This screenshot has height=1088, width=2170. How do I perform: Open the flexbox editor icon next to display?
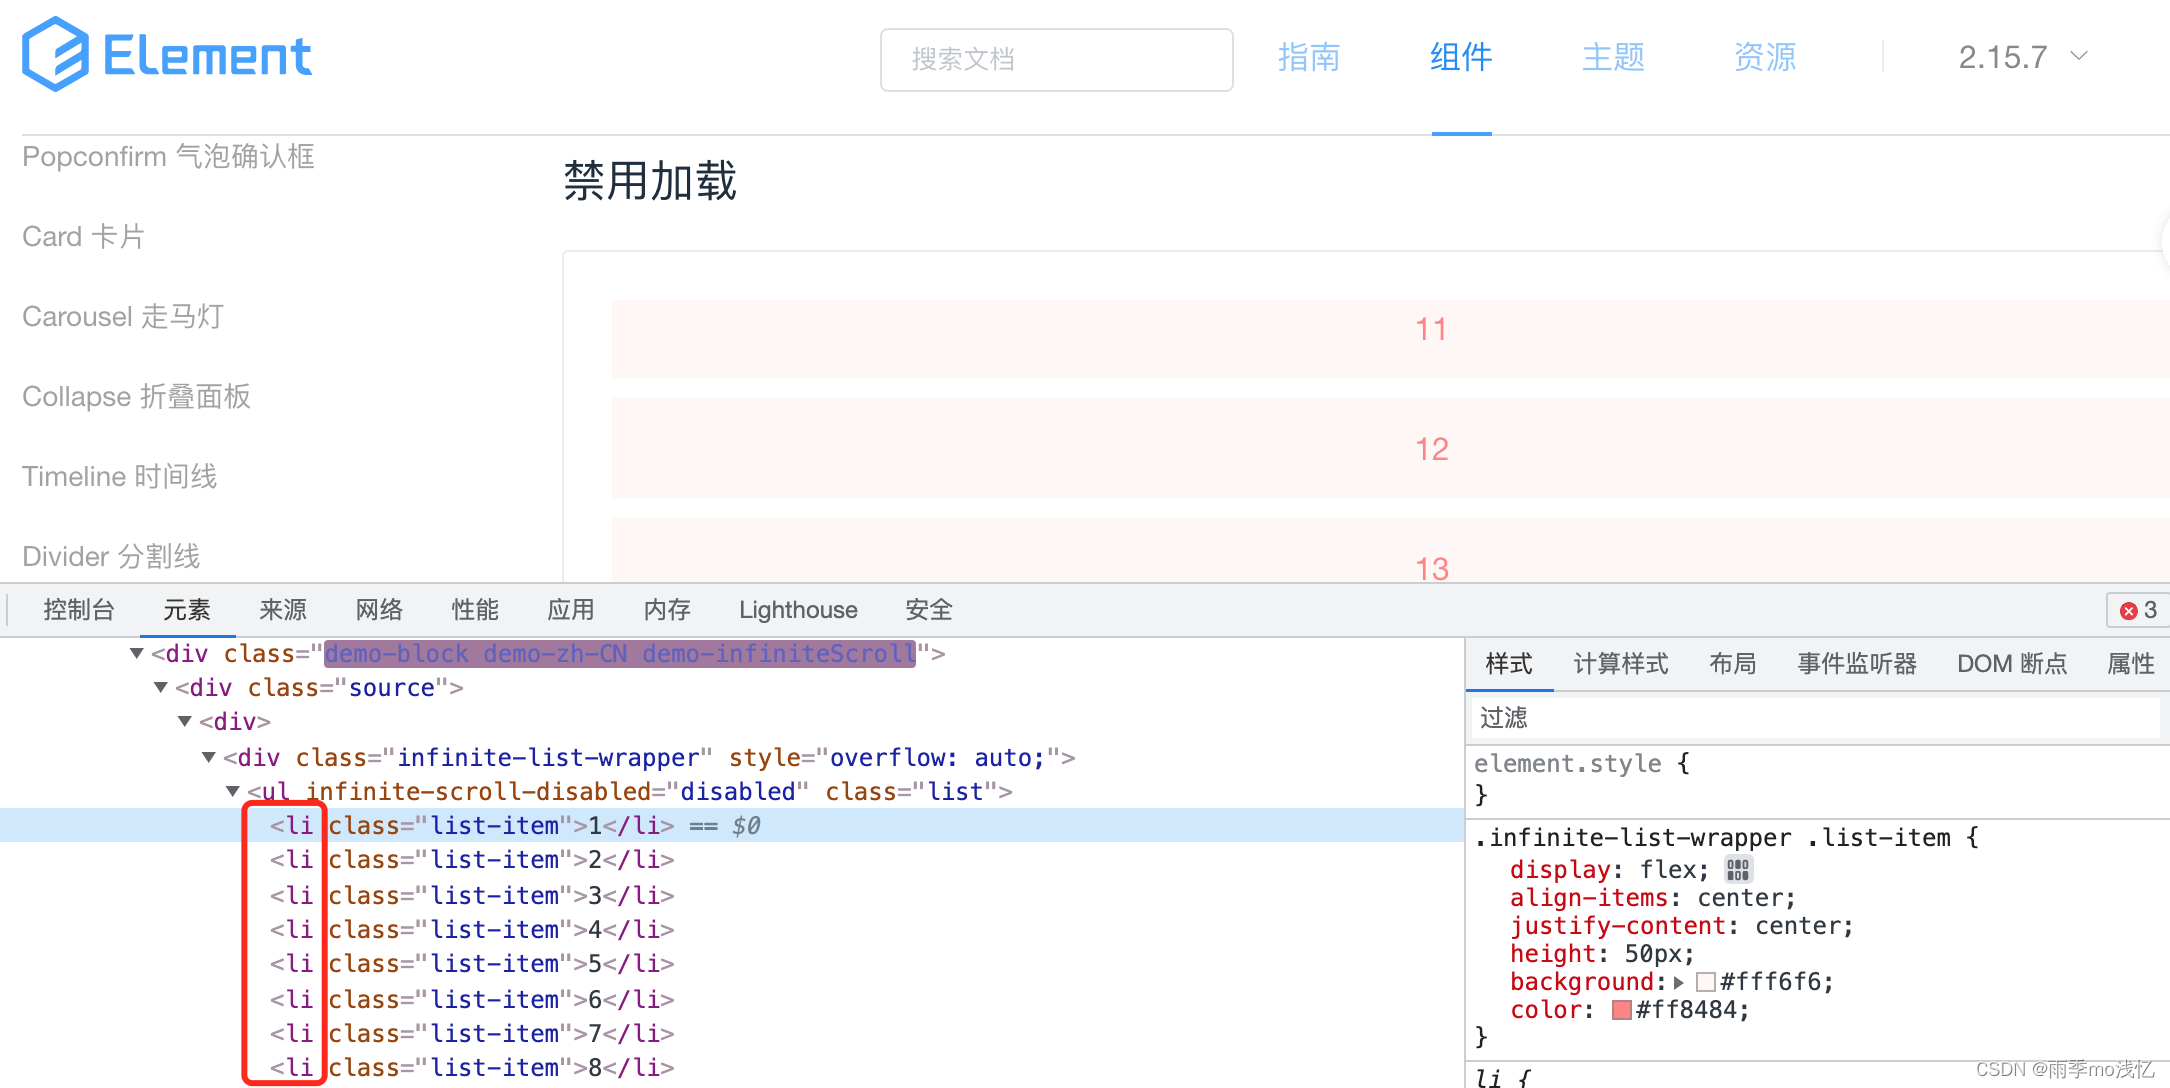point(1738,869)
